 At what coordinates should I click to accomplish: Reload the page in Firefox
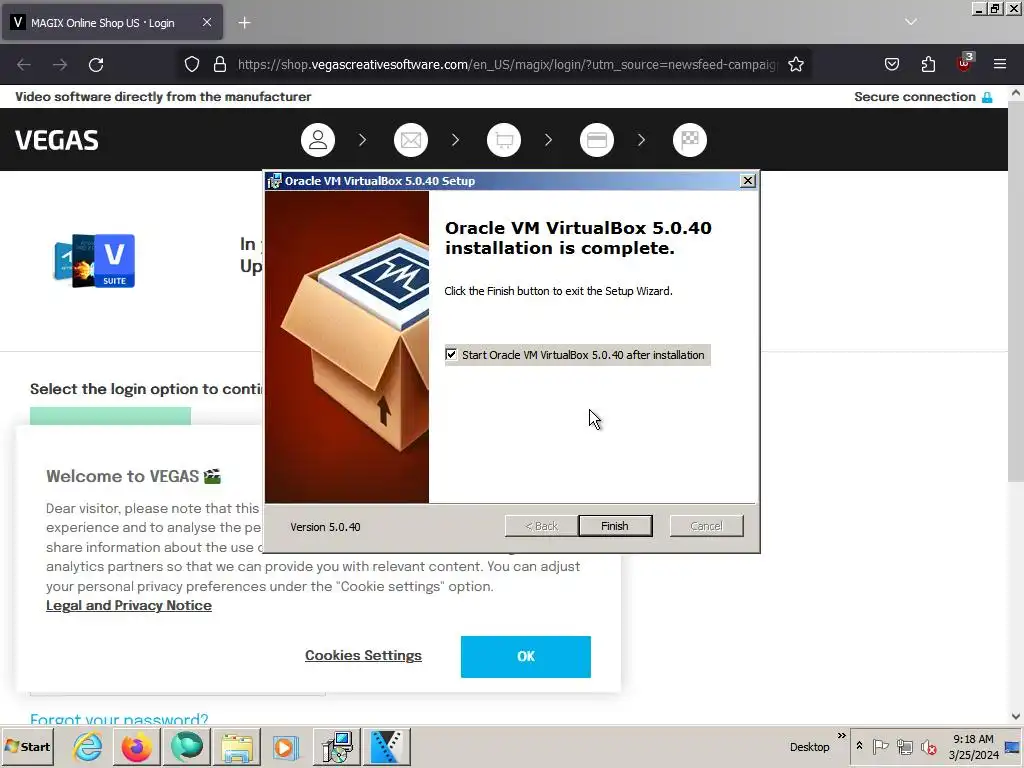(x=96, y=65)
